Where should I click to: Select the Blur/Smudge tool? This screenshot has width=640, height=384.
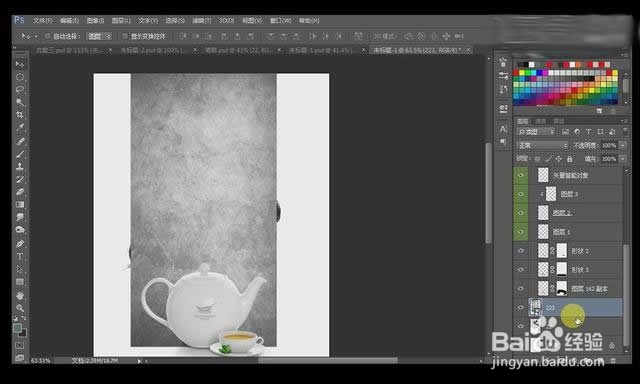[x=20, y=217]
